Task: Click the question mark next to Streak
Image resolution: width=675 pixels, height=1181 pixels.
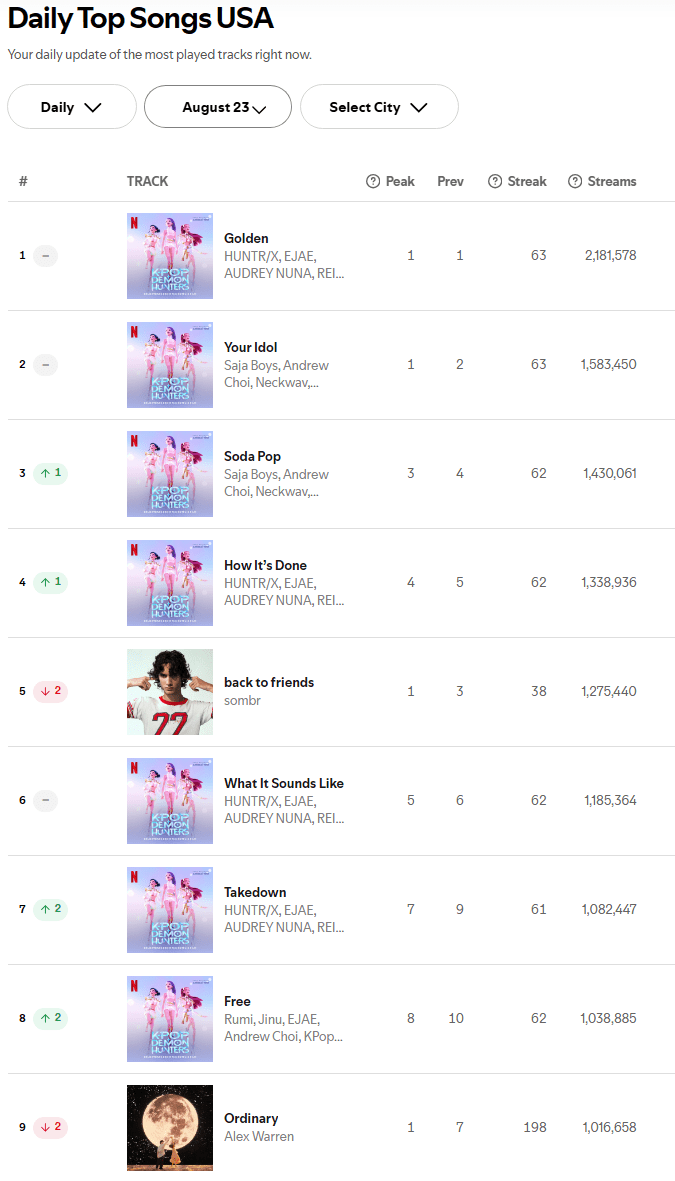Action: click(x=495, y=181)
